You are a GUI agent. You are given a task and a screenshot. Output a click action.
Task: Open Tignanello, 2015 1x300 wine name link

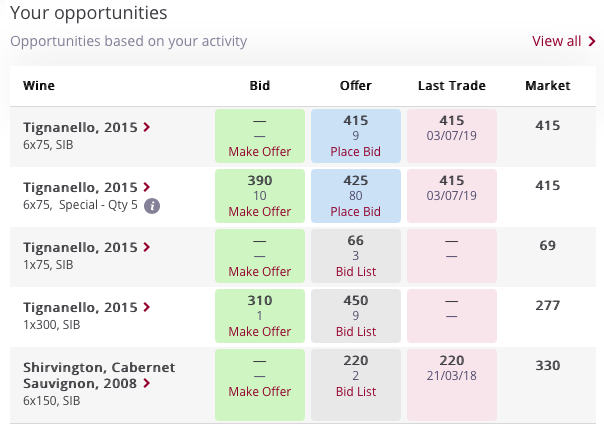point(80,307)
